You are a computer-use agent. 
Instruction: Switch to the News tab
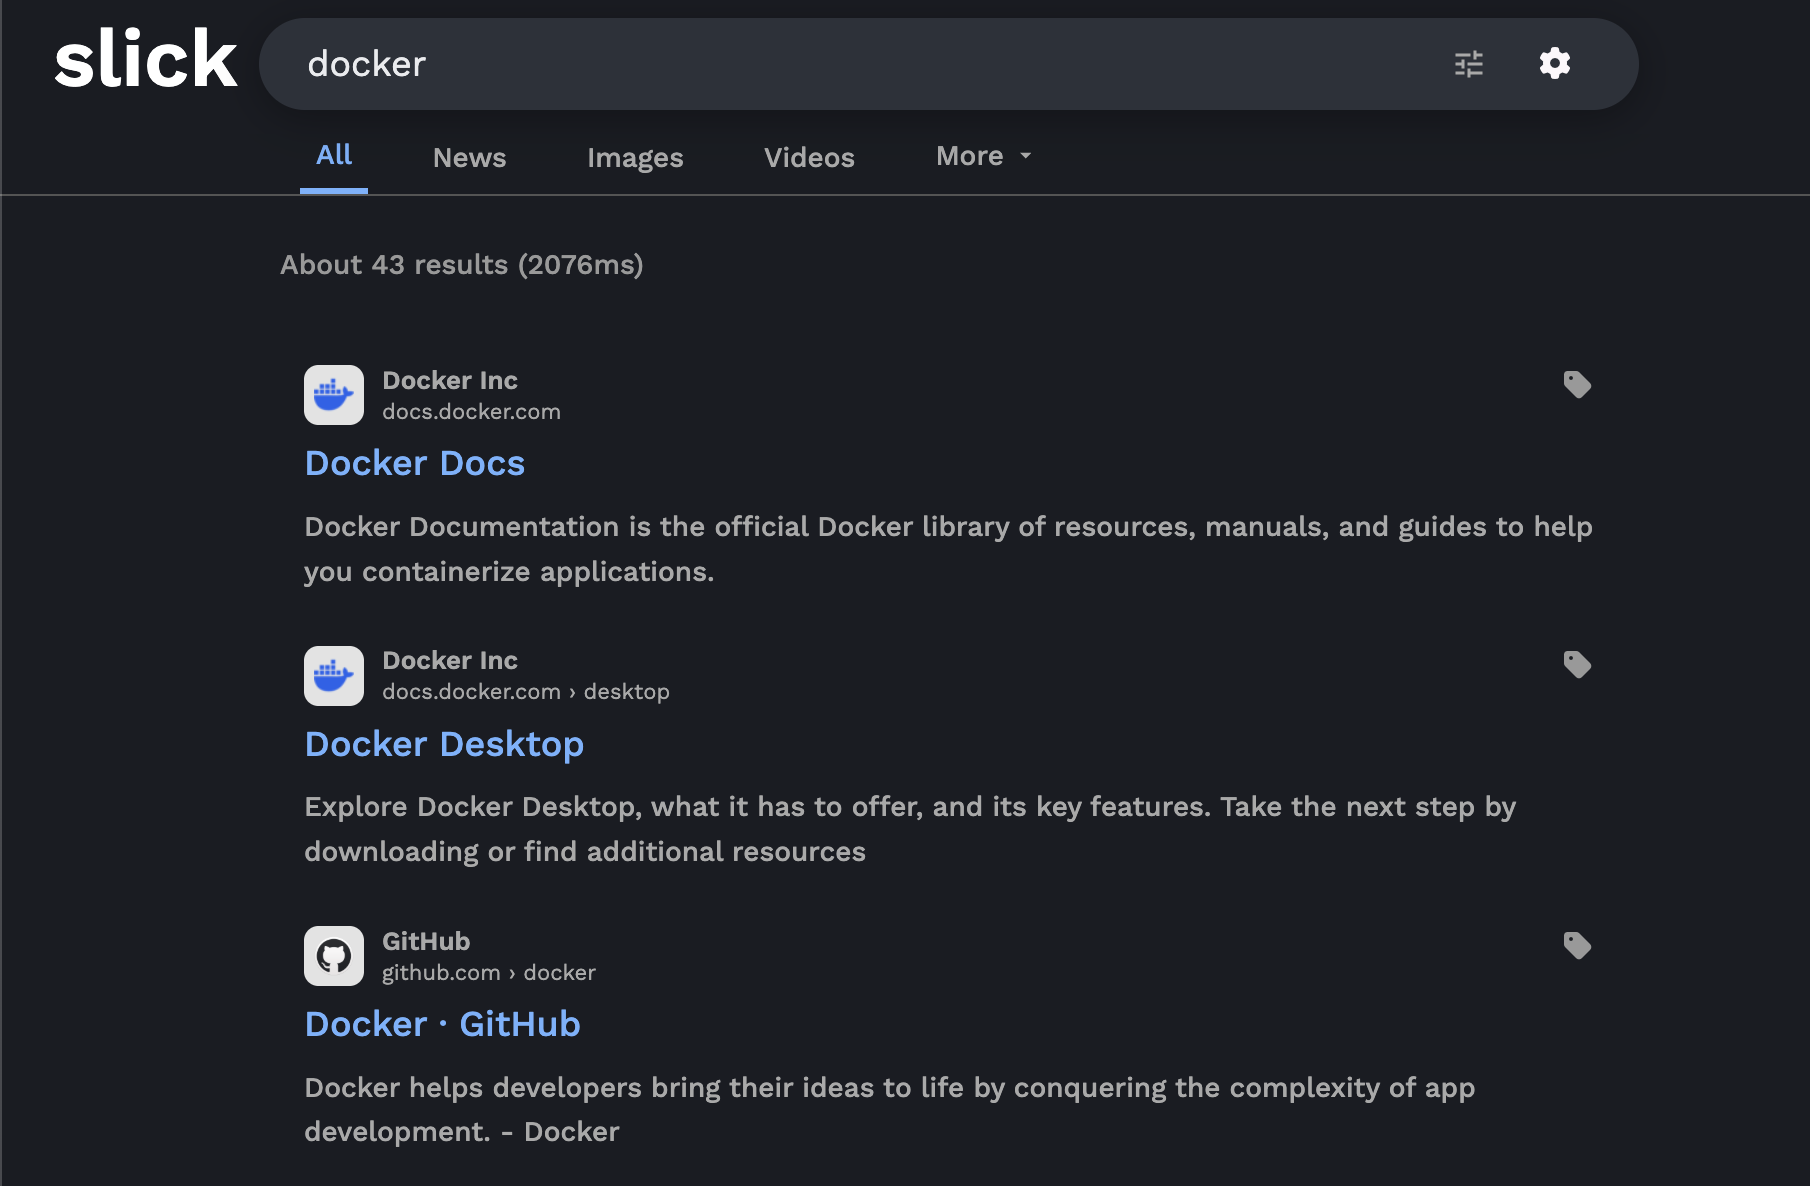(468, 157)
